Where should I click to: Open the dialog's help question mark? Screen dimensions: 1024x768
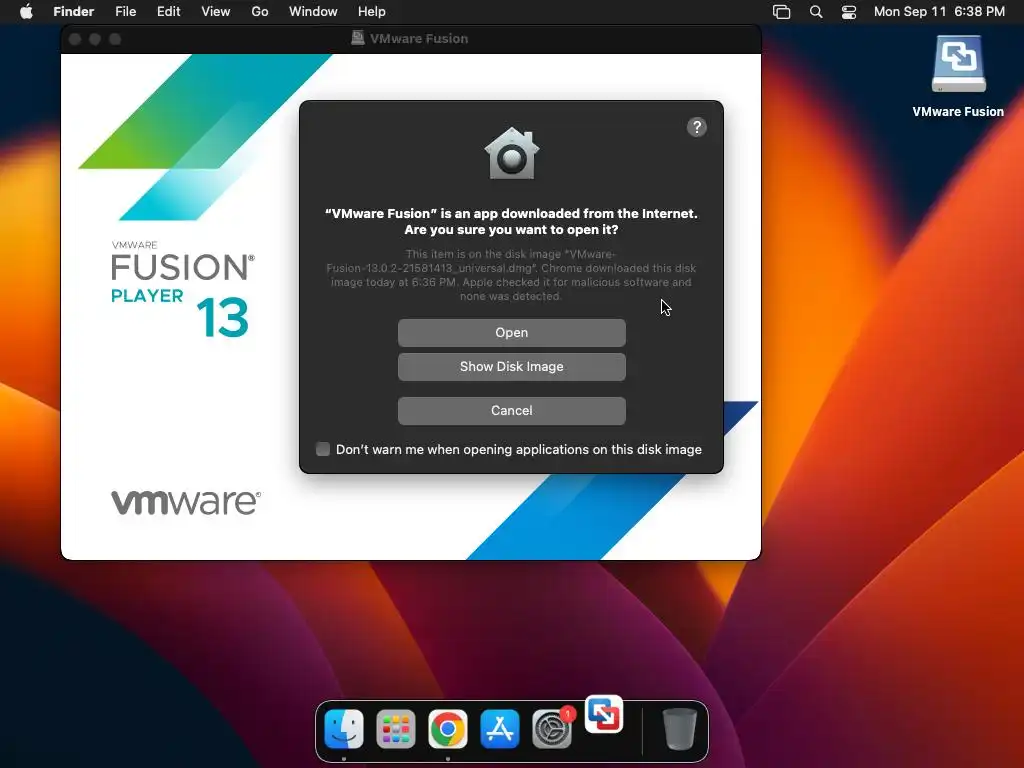[697, 127]
